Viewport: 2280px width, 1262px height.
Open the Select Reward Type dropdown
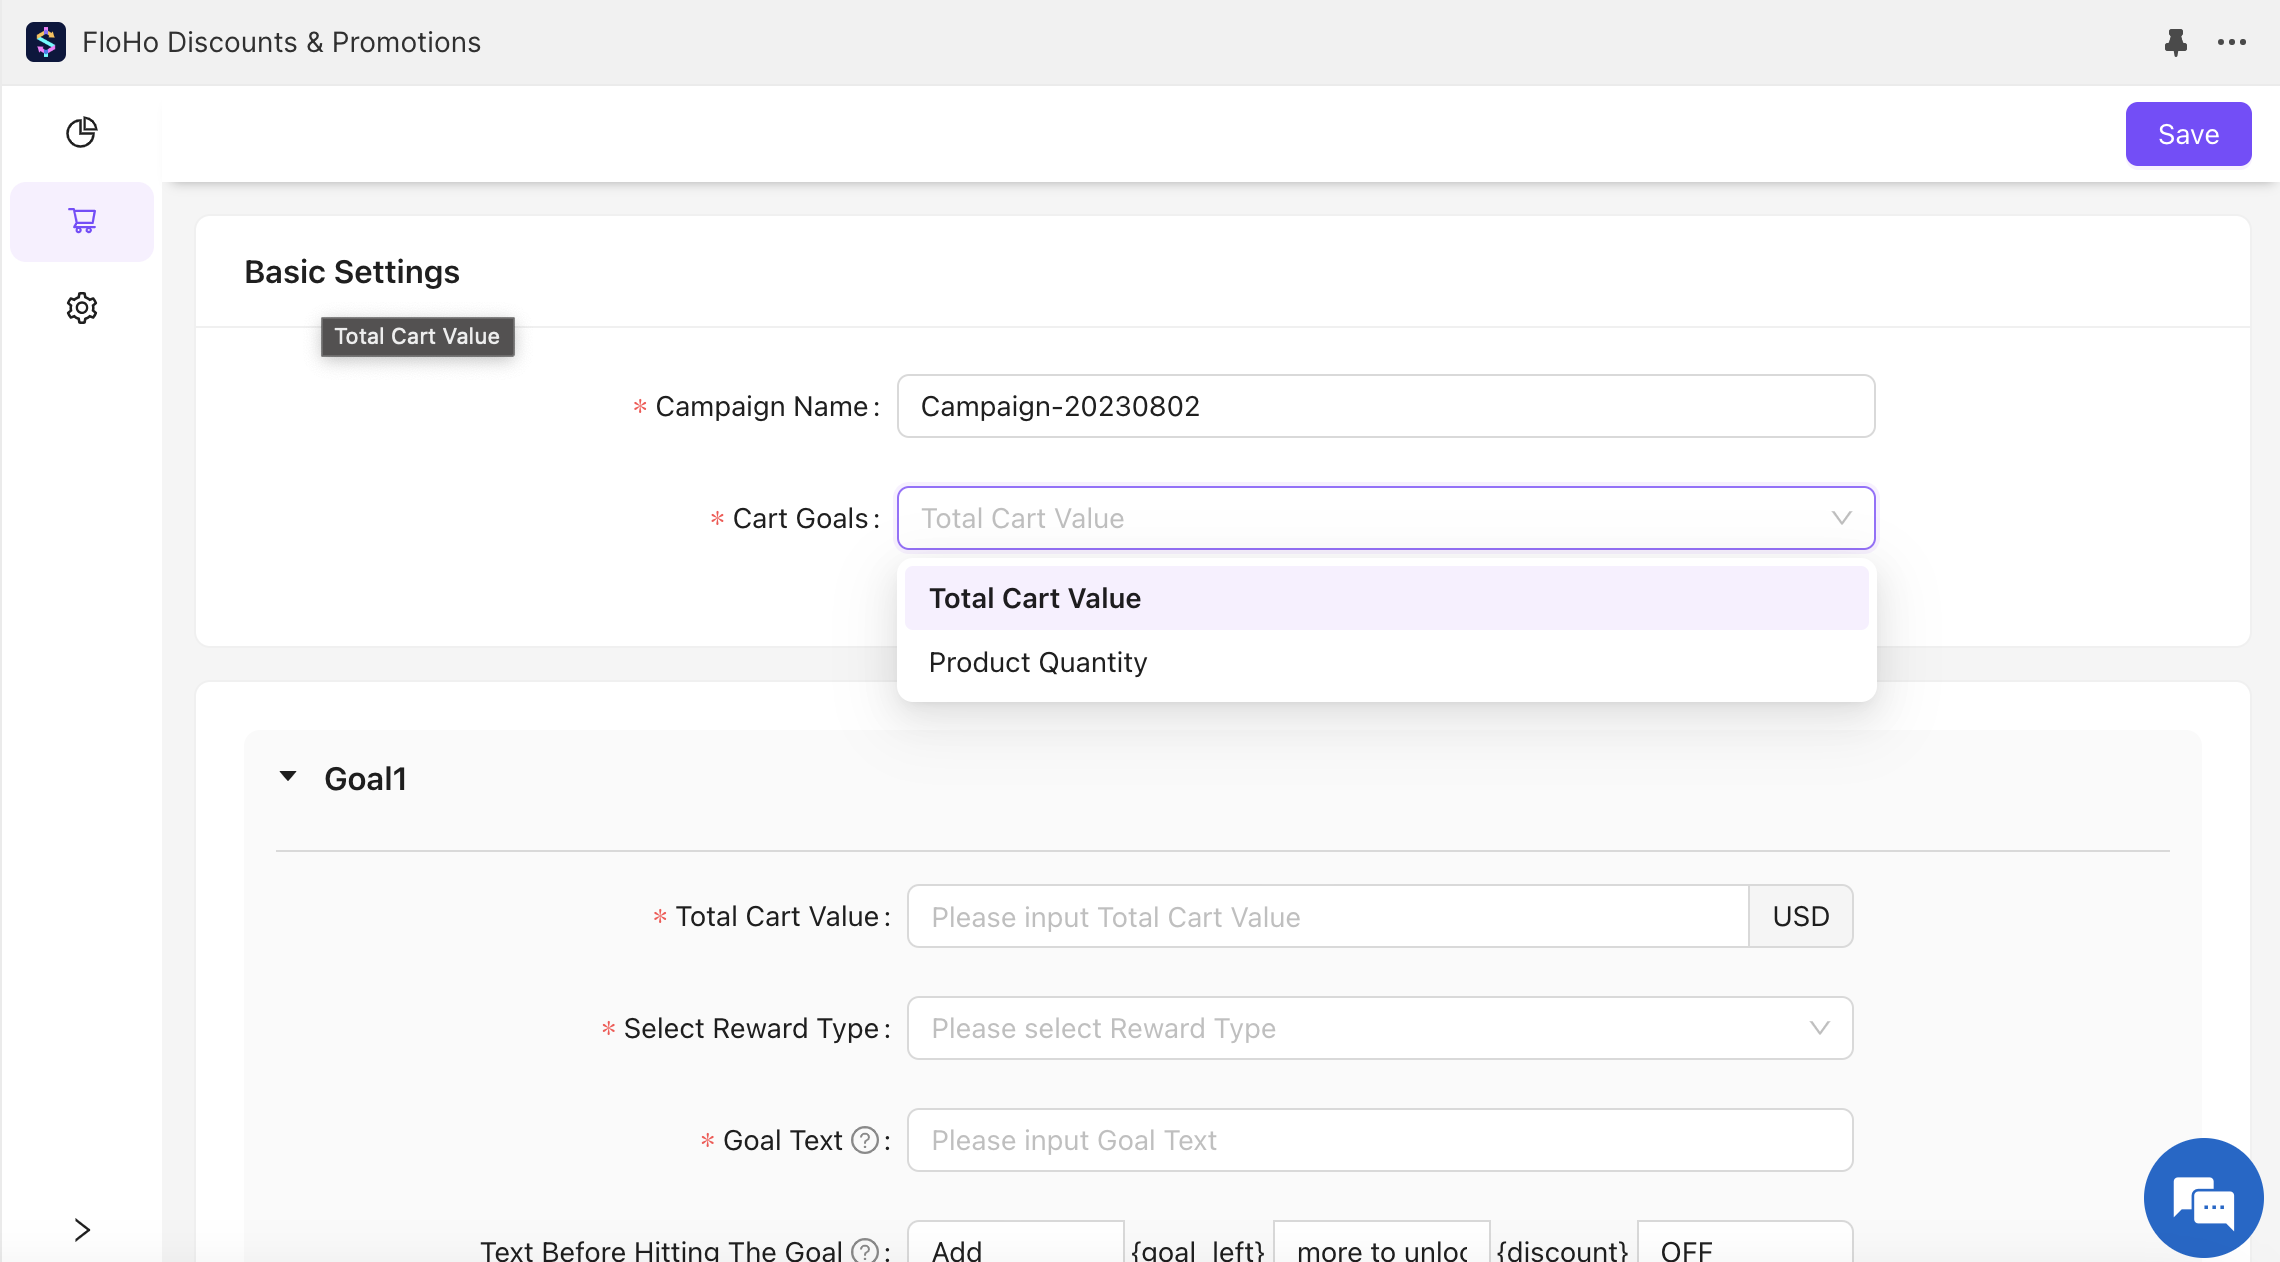(1379, 1028)
